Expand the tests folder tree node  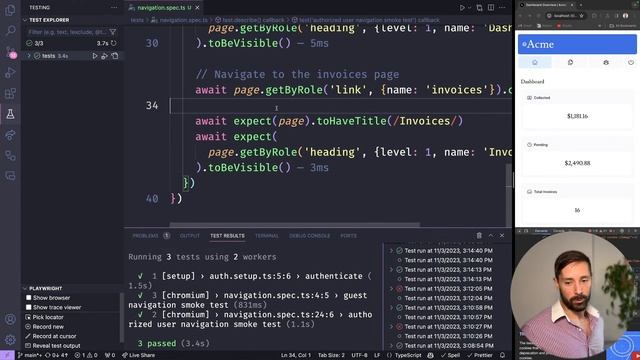(x=29, y=56)
